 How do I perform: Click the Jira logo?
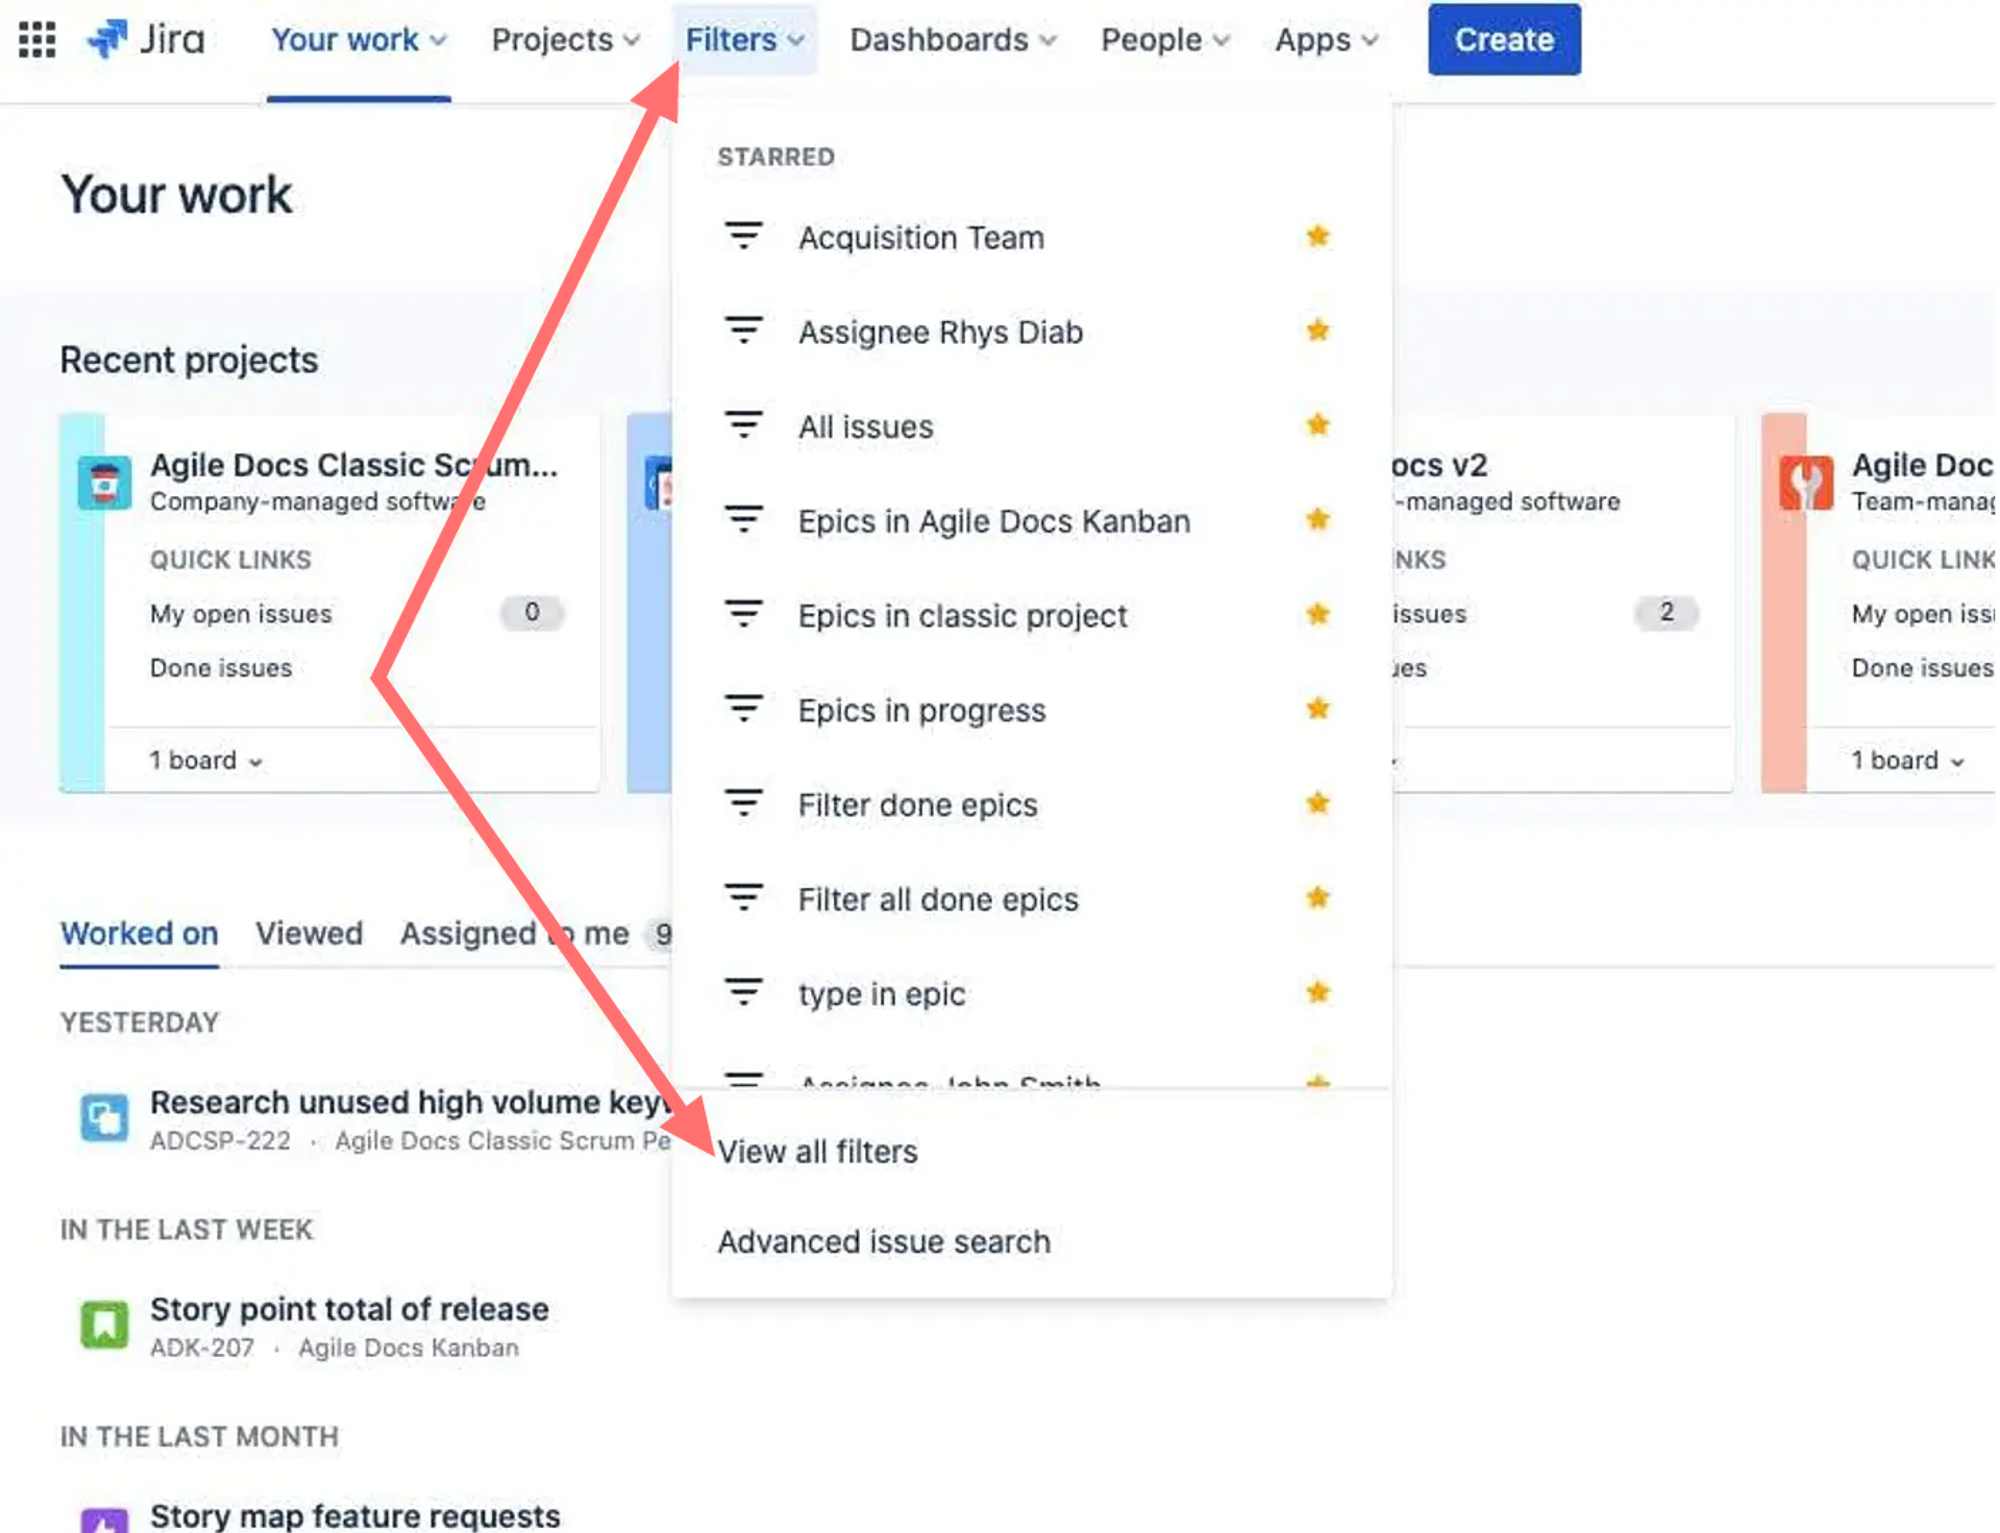(x=146, y=40)
